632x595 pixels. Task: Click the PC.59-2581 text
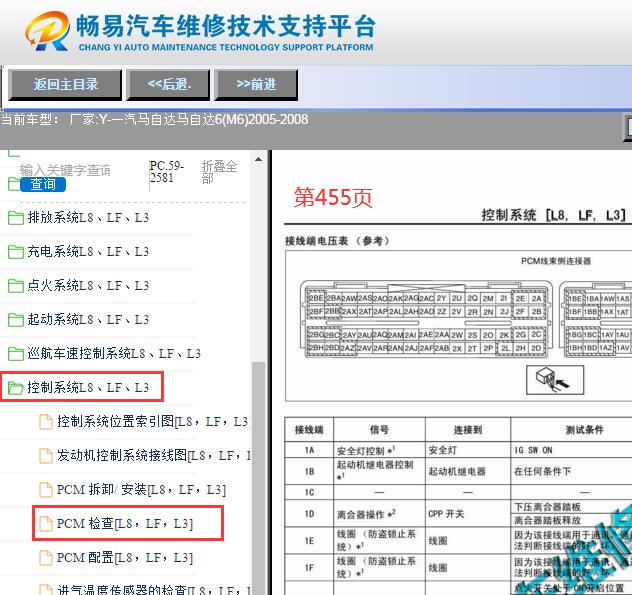click(166, 172)
